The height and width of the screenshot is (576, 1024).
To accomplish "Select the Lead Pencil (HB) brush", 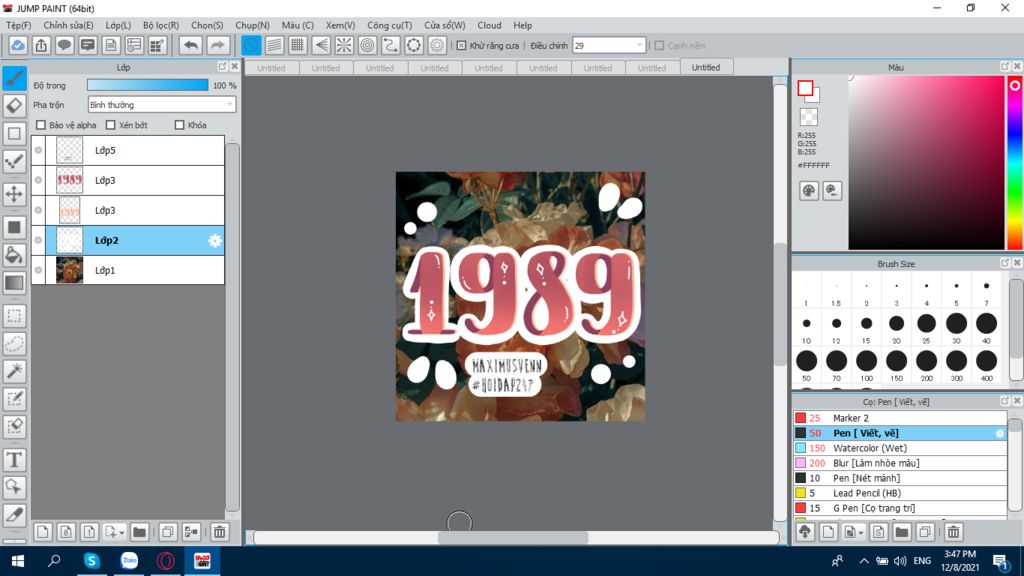I will pyautogui.click(x=900, y=493).
